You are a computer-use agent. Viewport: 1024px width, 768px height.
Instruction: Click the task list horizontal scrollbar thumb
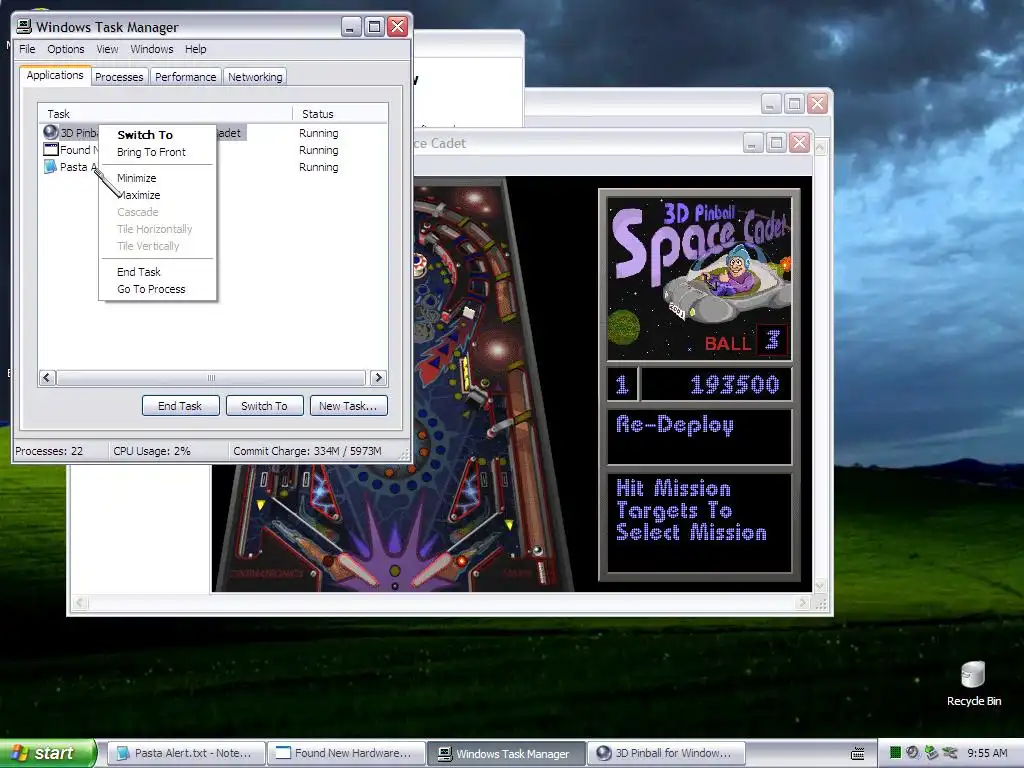tap(211, 377)
